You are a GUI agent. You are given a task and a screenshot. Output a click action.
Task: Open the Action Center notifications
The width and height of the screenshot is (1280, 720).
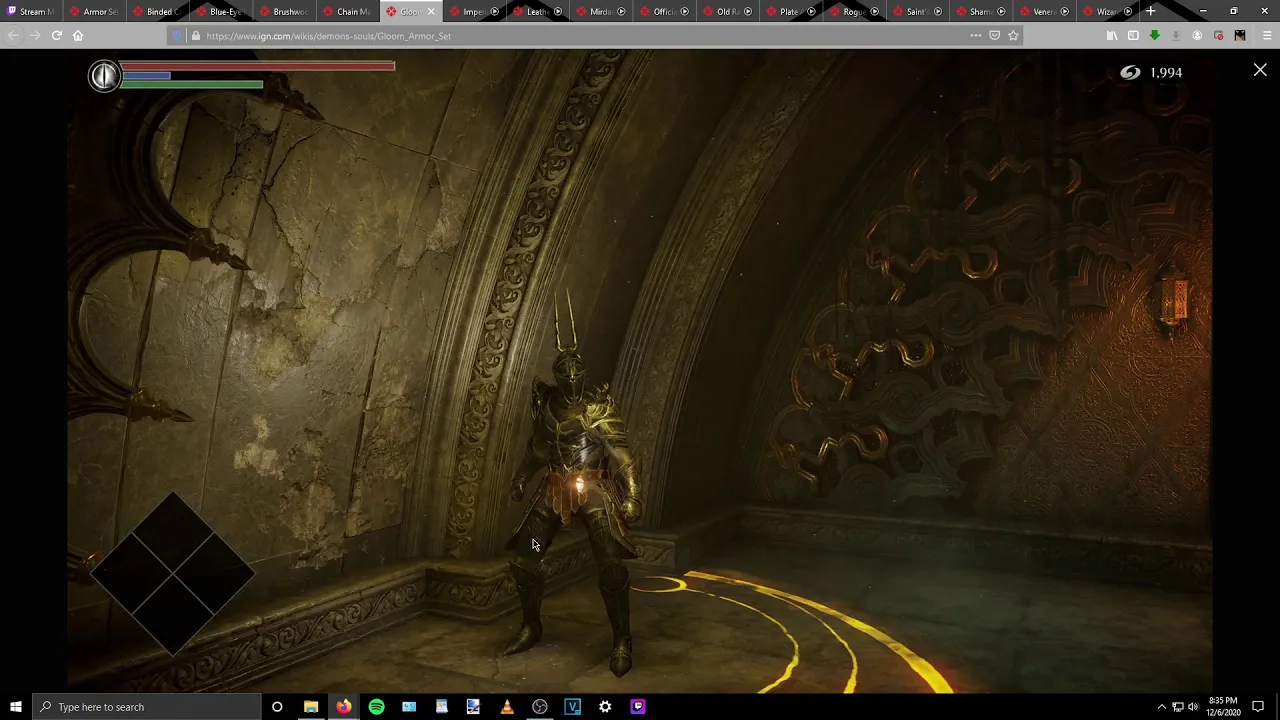coord(1258,707)
